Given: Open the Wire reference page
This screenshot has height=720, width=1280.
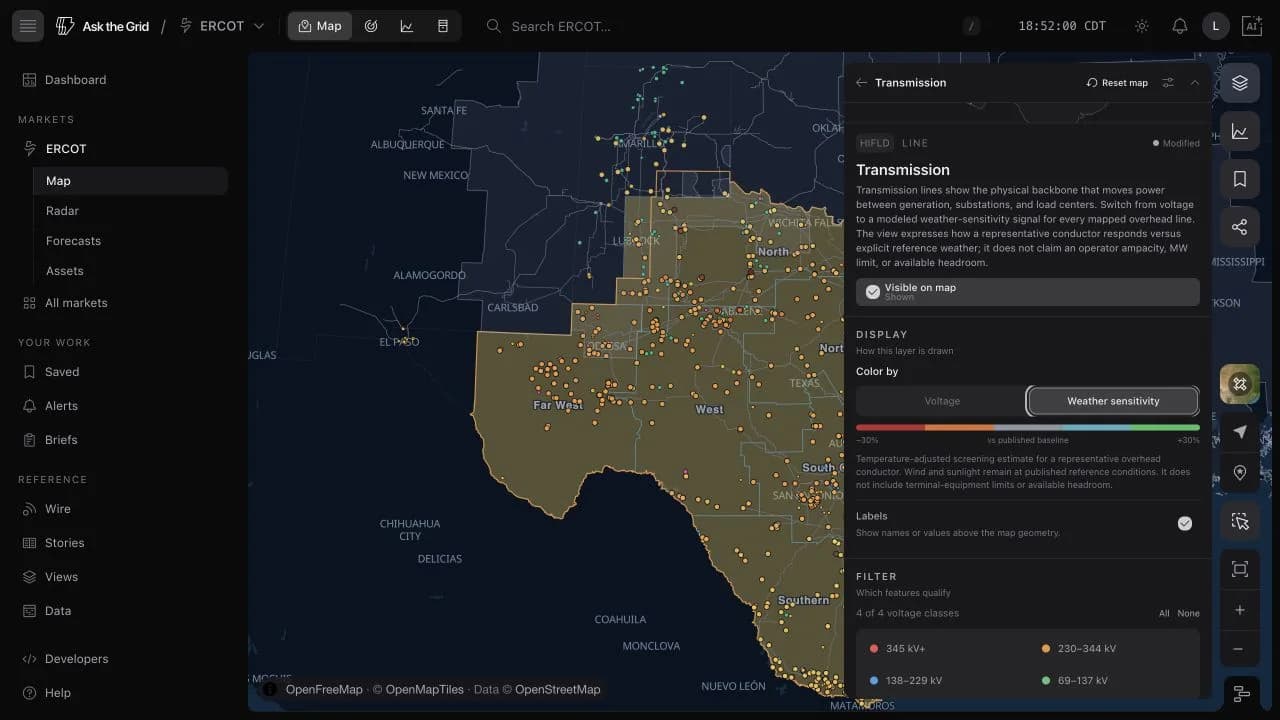Looking at the screenshot, I should point(123,509).
